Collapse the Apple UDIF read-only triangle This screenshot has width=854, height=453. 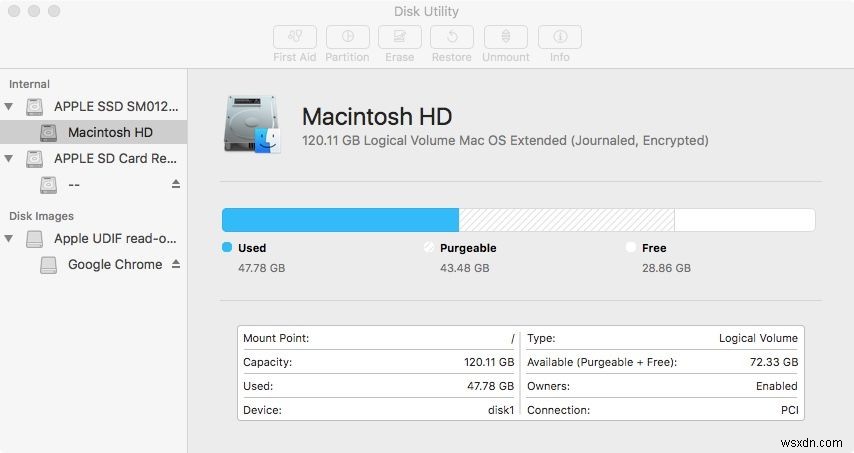9,238
